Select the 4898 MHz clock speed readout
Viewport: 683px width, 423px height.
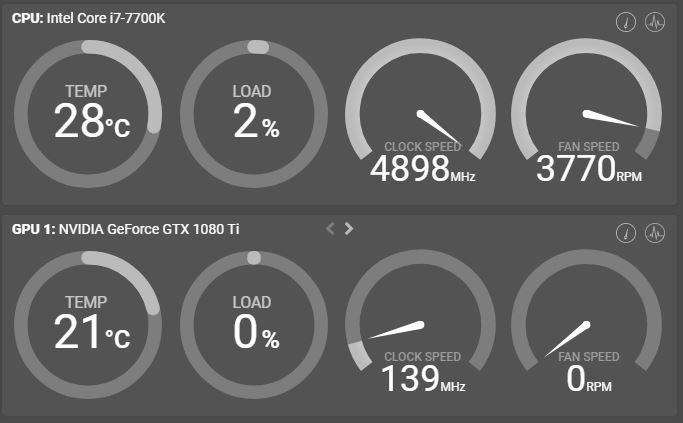(421, 170)
